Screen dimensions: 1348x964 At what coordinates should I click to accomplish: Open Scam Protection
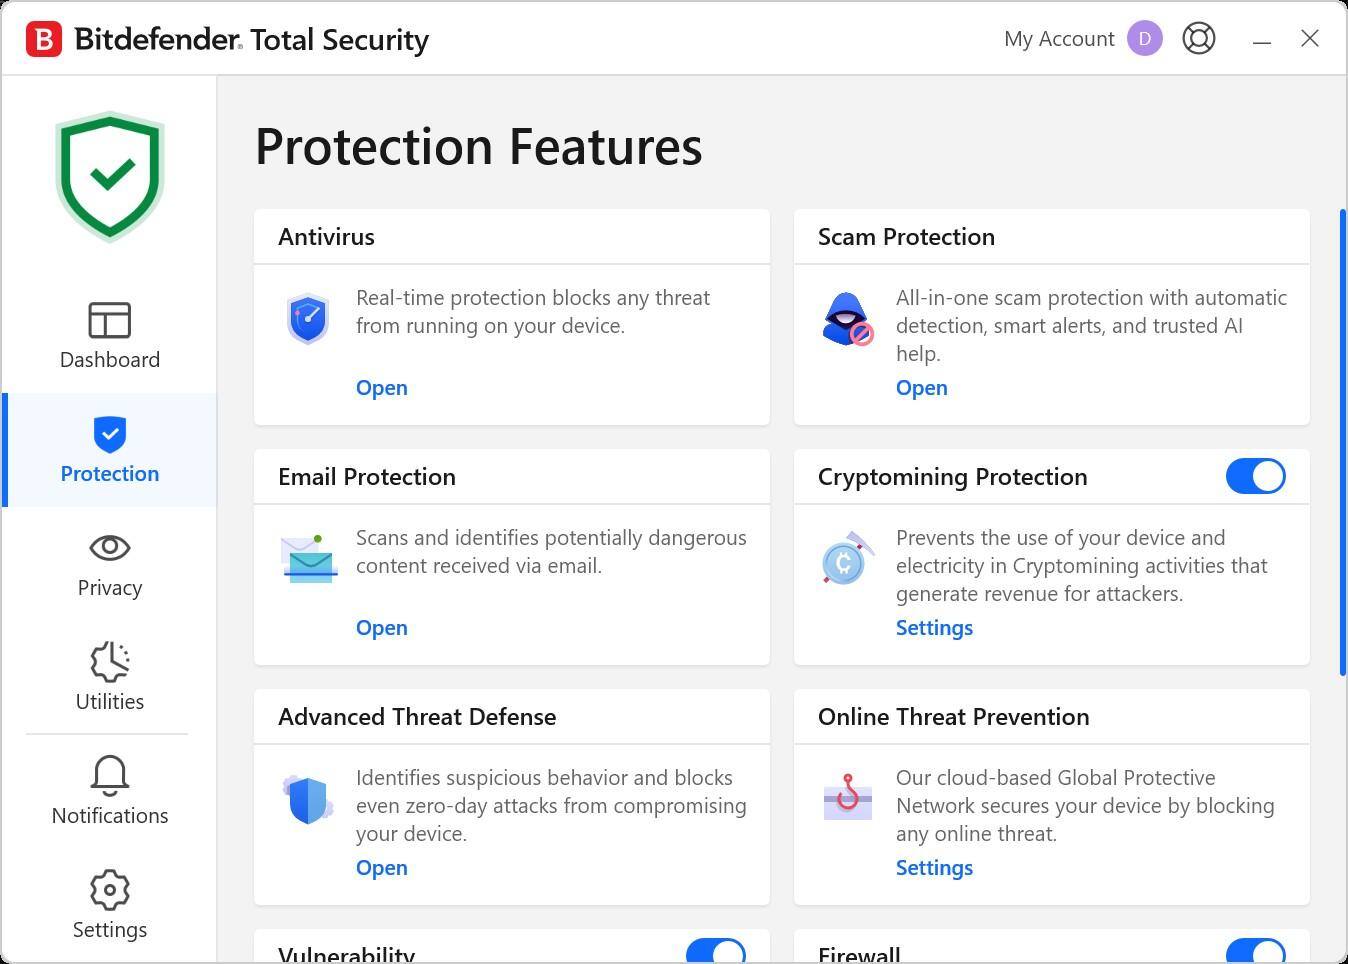[921, 387]
